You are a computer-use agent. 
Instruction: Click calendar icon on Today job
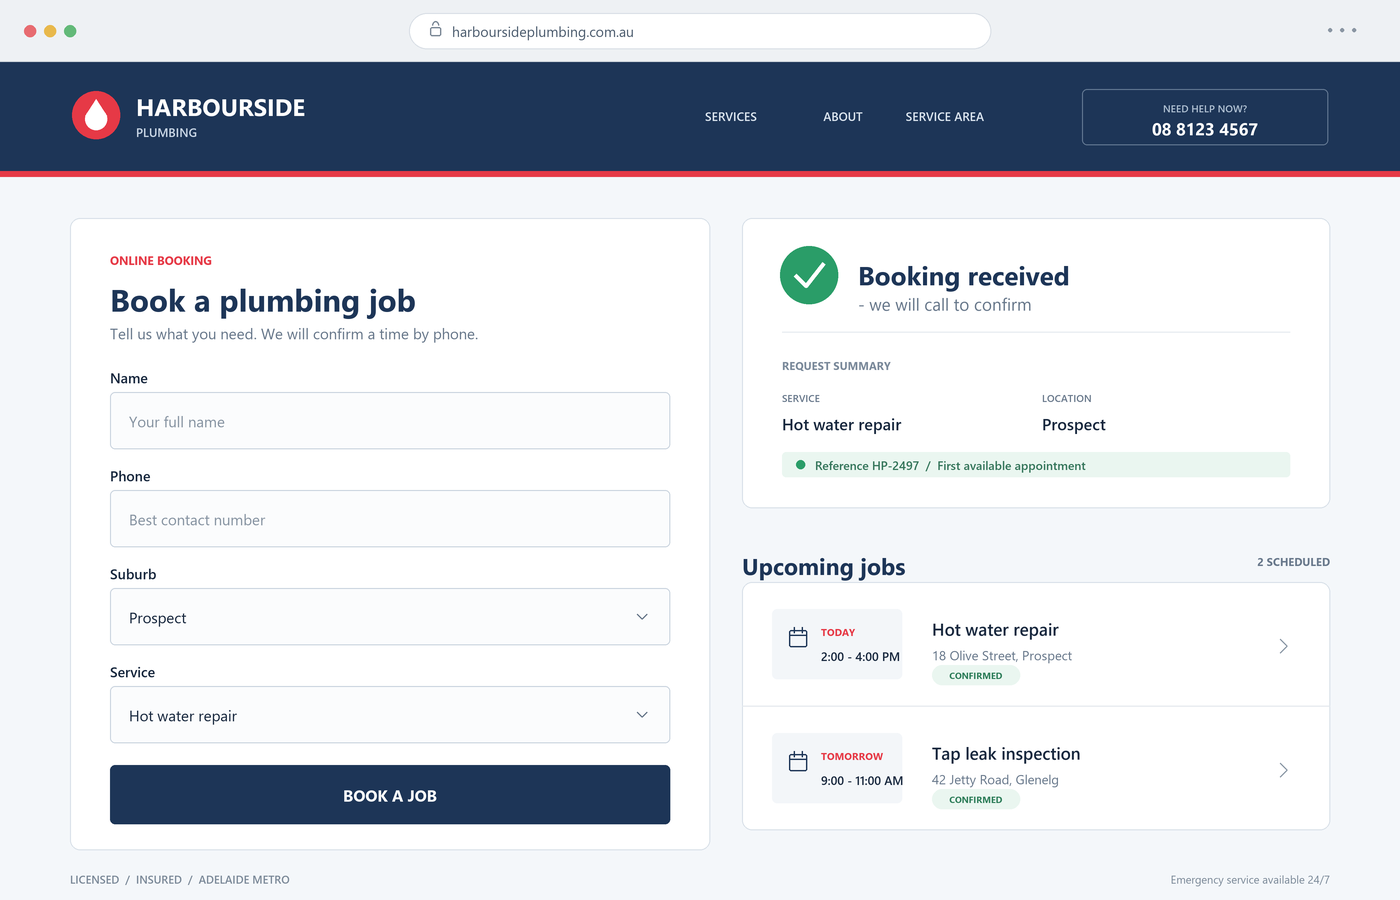point(798,637)
